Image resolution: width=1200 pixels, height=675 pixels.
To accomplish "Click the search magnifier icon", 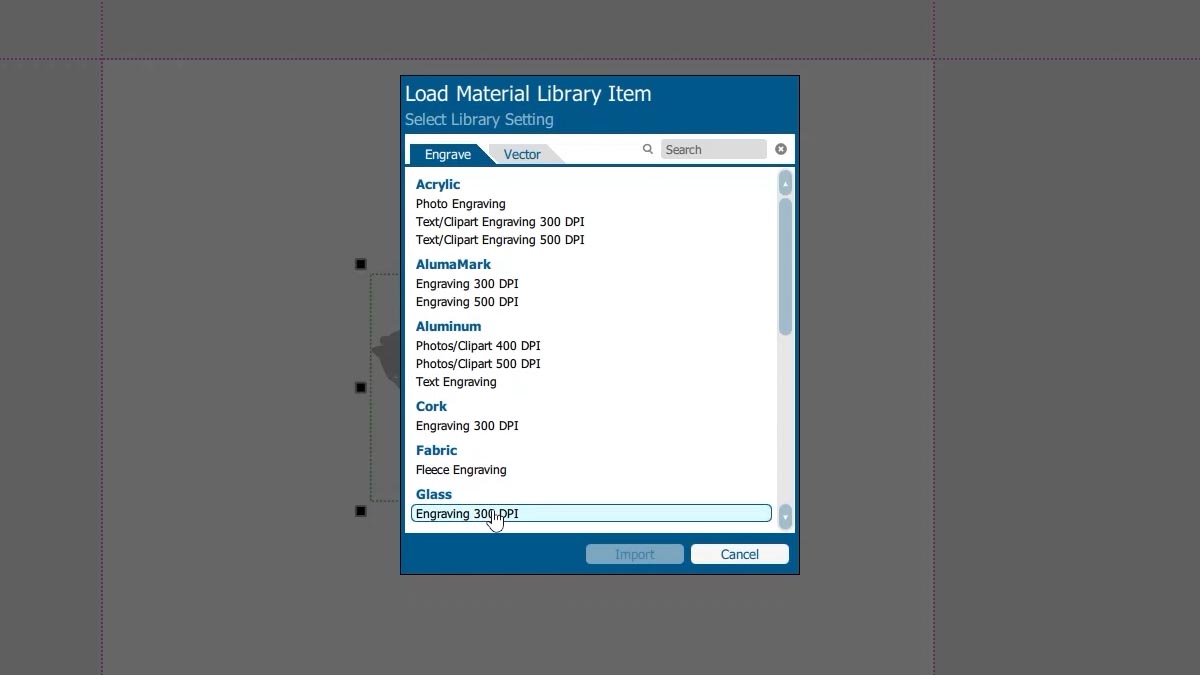I will point(647,148).
